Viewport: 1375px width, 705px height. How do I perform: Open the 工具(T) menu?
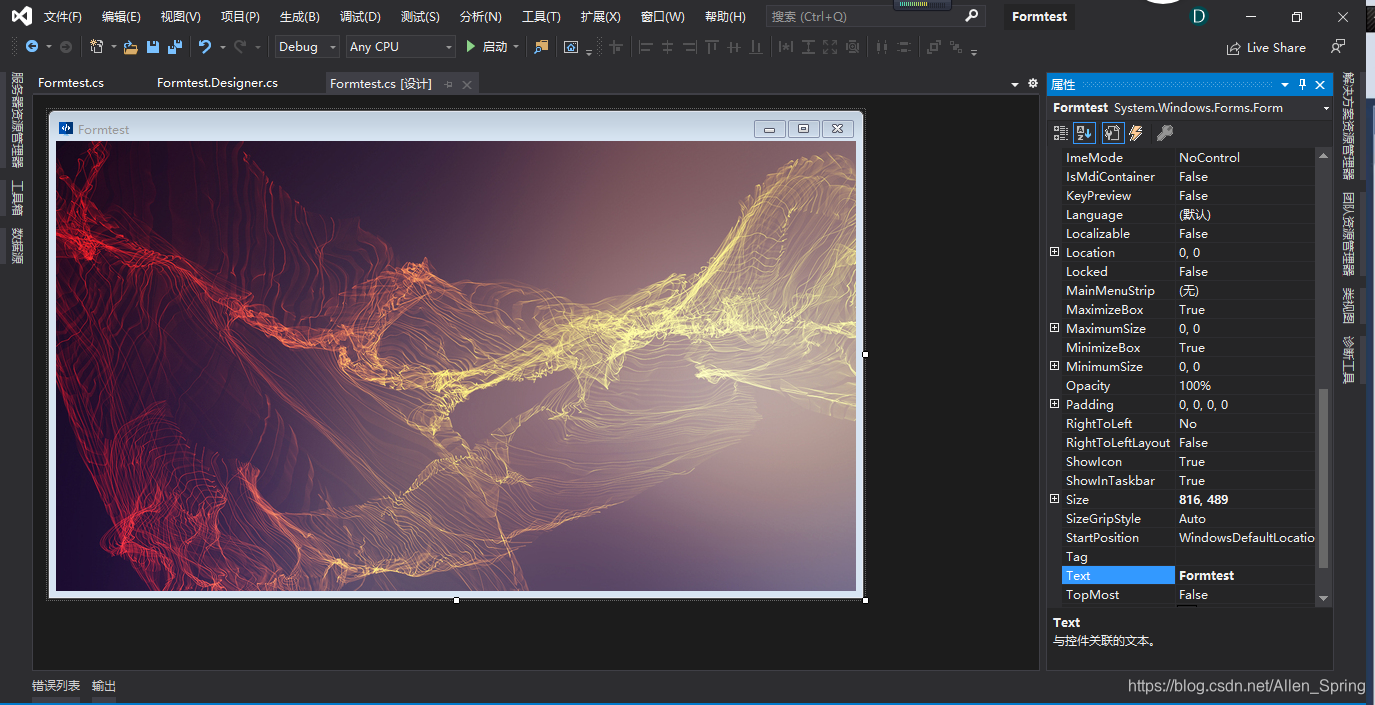tap(541, 17)
